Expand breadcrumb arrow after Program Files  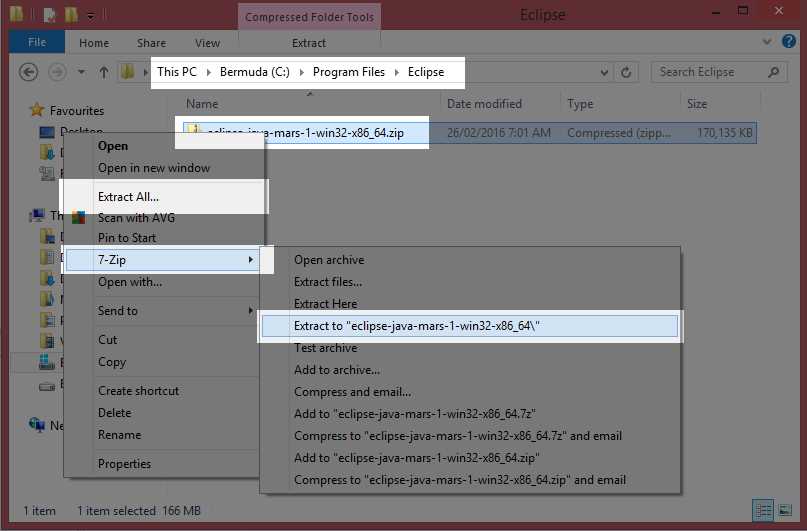397,72
